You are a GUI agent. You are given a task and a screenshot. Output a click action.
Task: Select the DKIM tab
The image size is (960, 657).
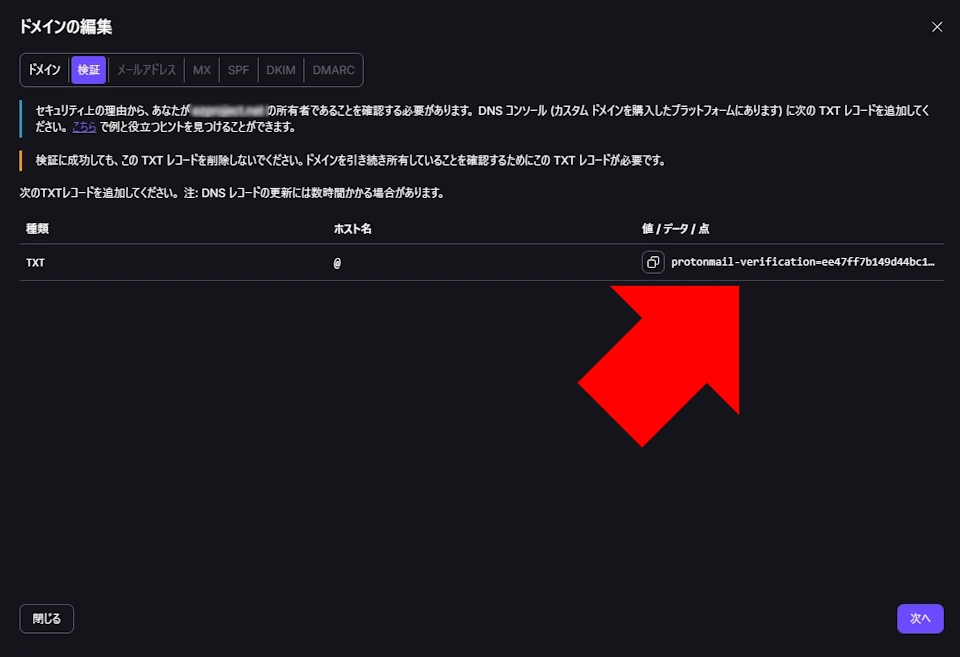[280, 70]
